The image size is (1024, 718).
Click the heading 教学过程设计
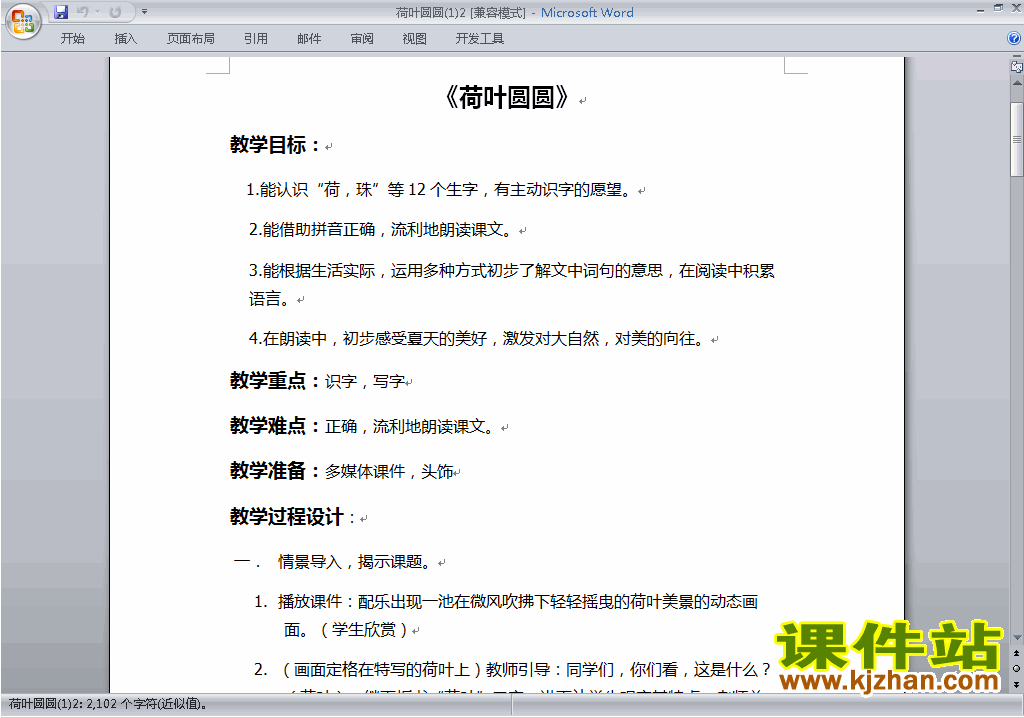point(286,517)
